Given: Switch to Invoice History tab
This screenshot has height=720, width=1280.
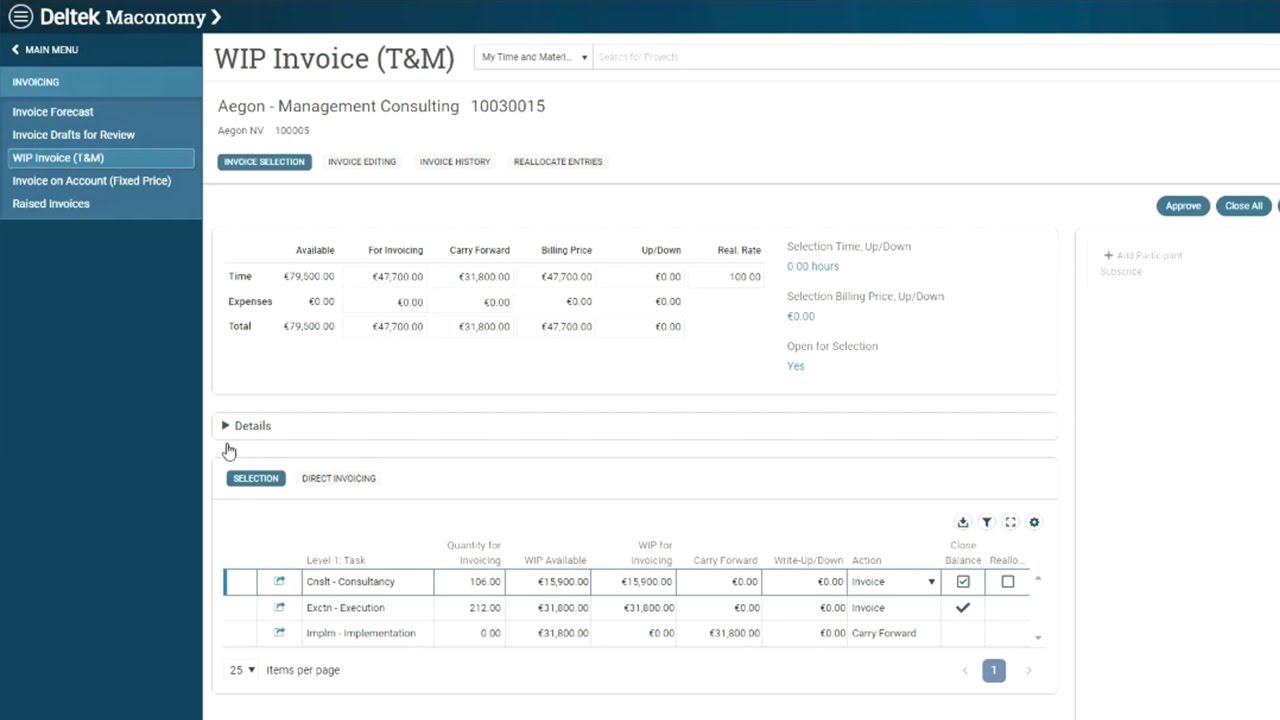Looking at the screenshot, I should coord(455,162).
